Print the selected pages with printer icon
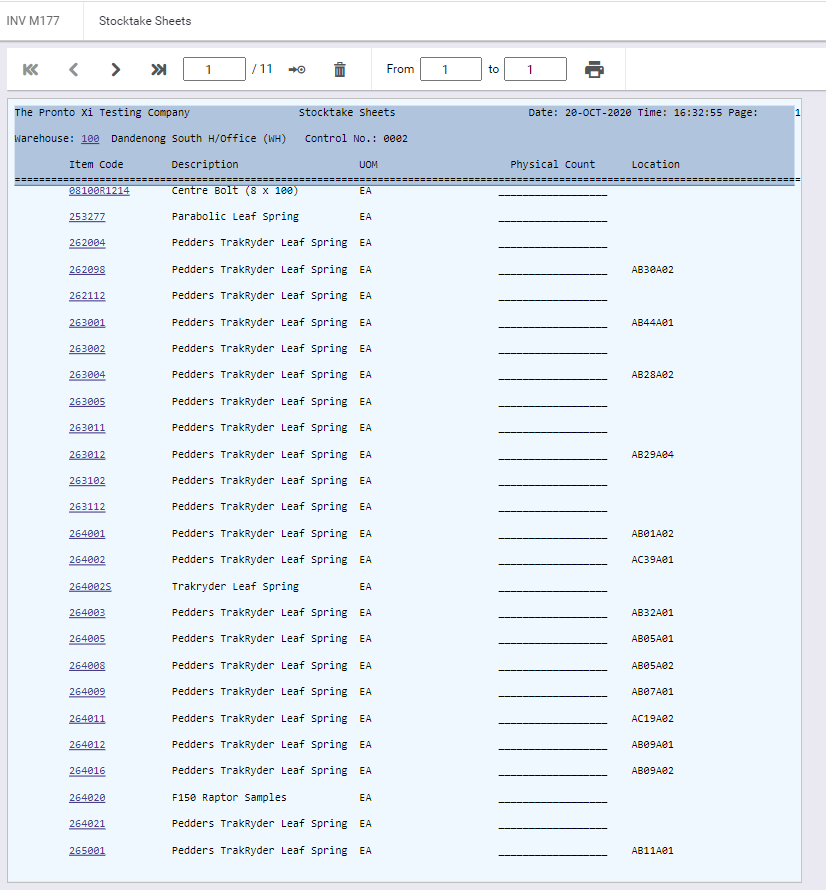This screenshot has height=890, width=826. coord(594,69)
